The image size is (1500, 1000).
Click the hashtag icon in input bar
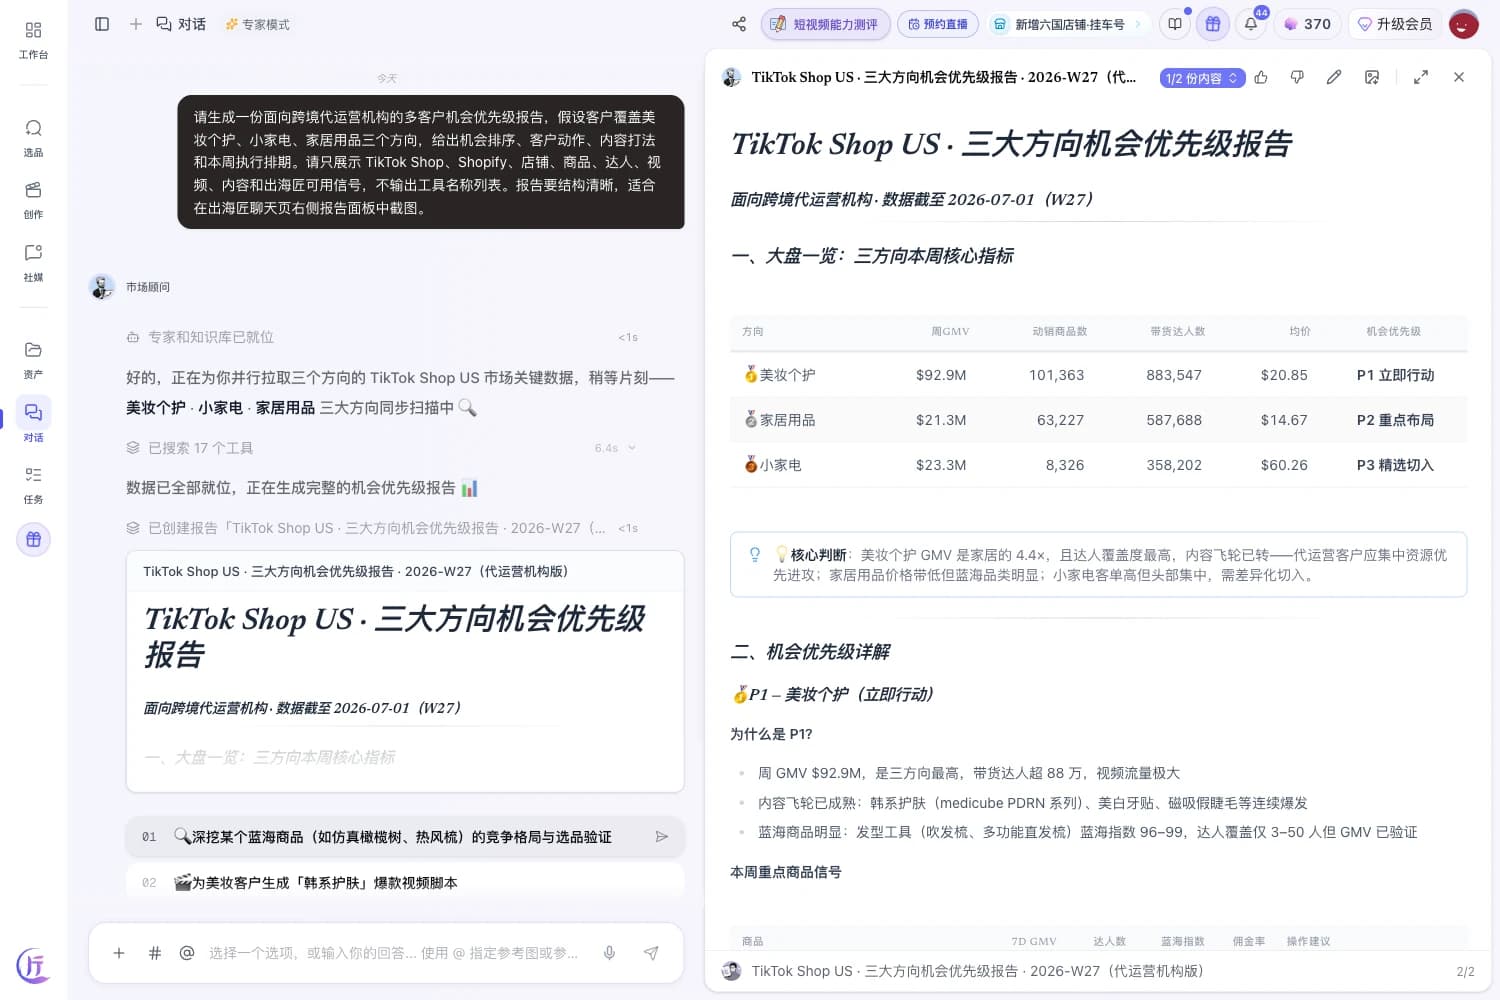coord(155,953)
